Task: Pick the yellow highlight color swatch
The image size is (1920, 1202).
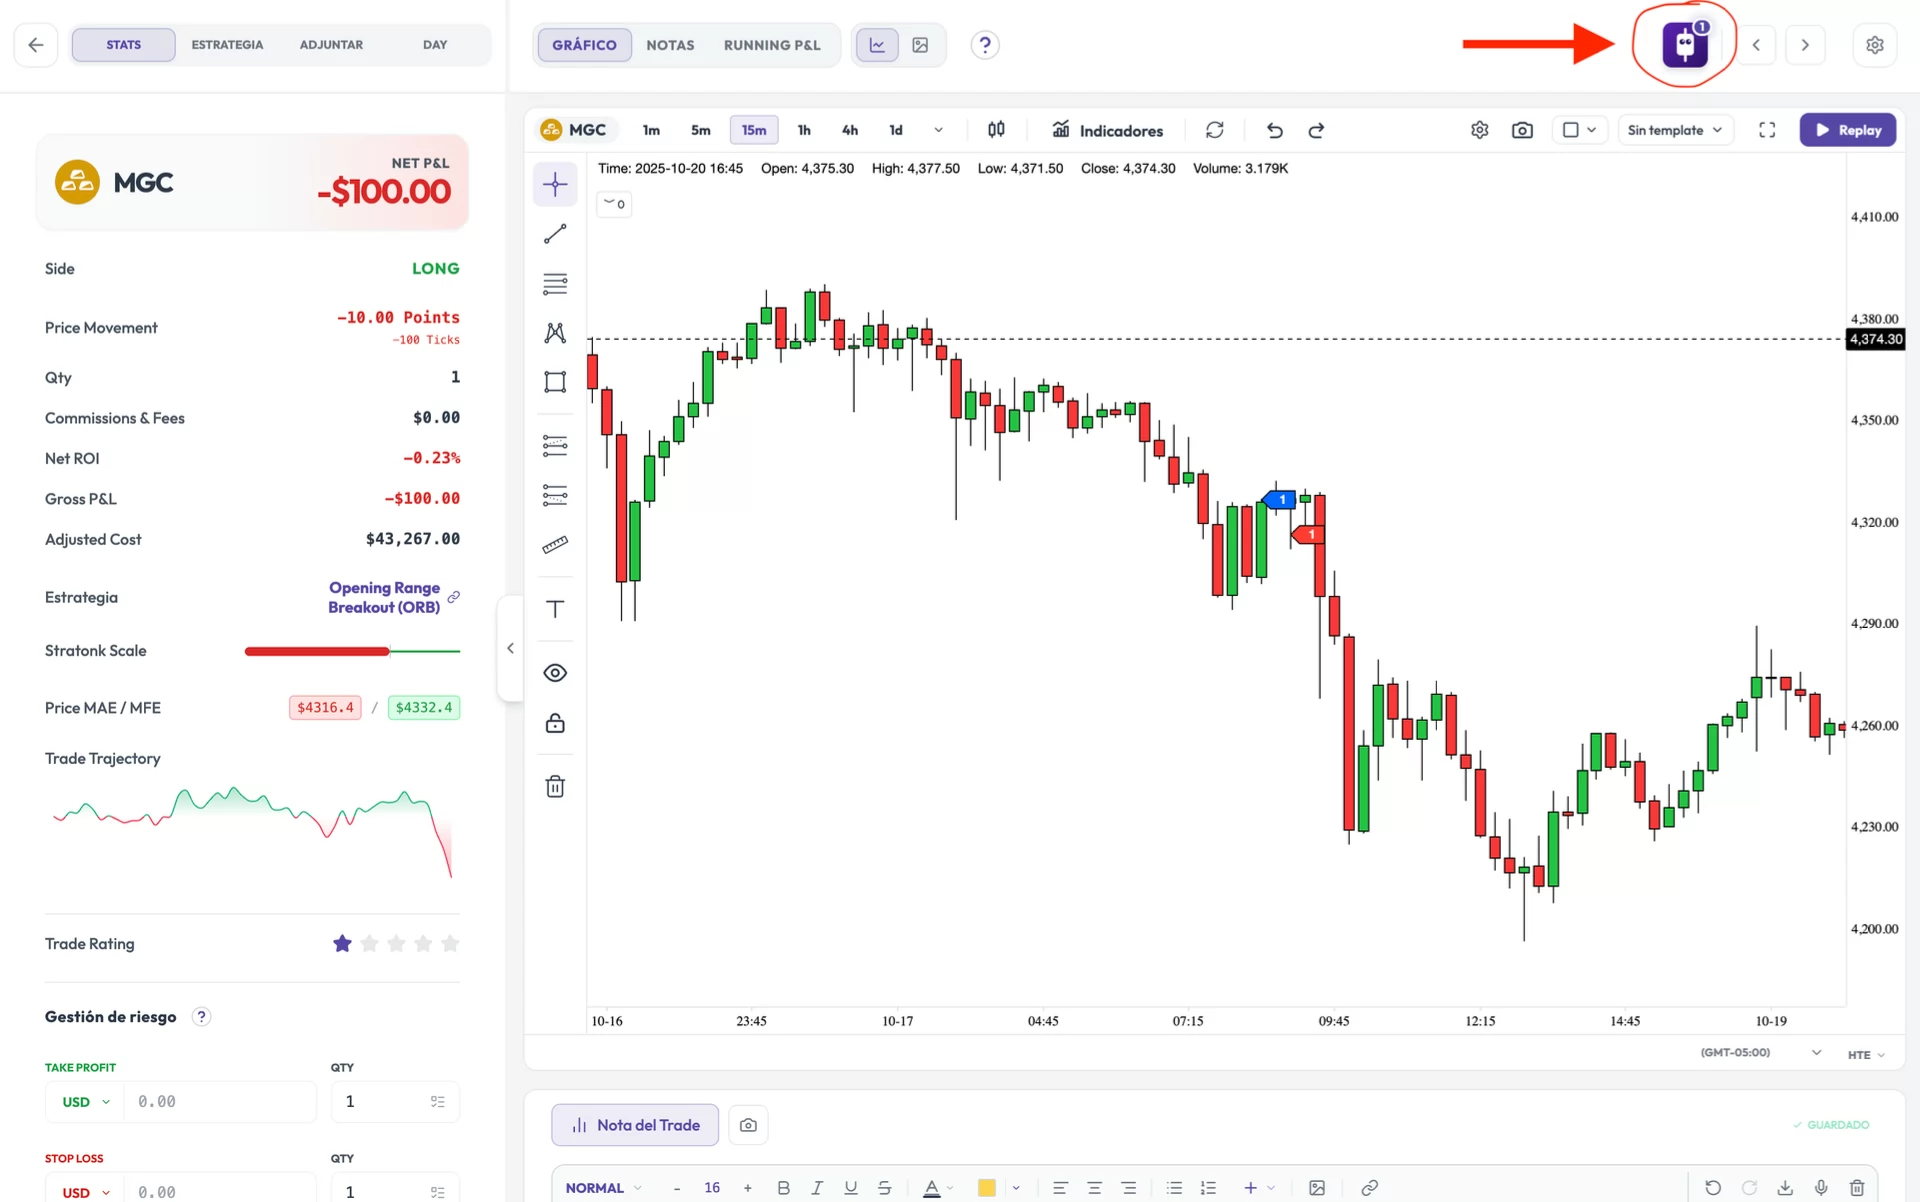Action: click(986, 1188)
